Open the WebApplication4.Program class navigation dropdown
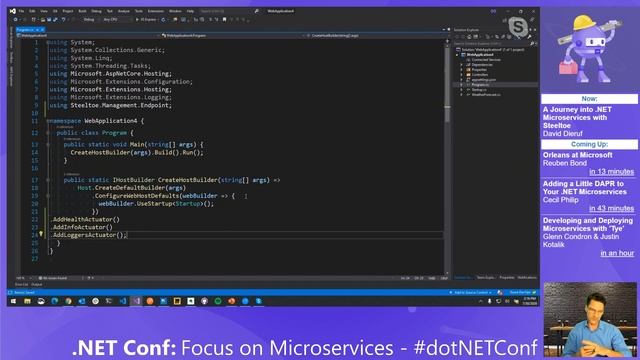 click(231, 36)
